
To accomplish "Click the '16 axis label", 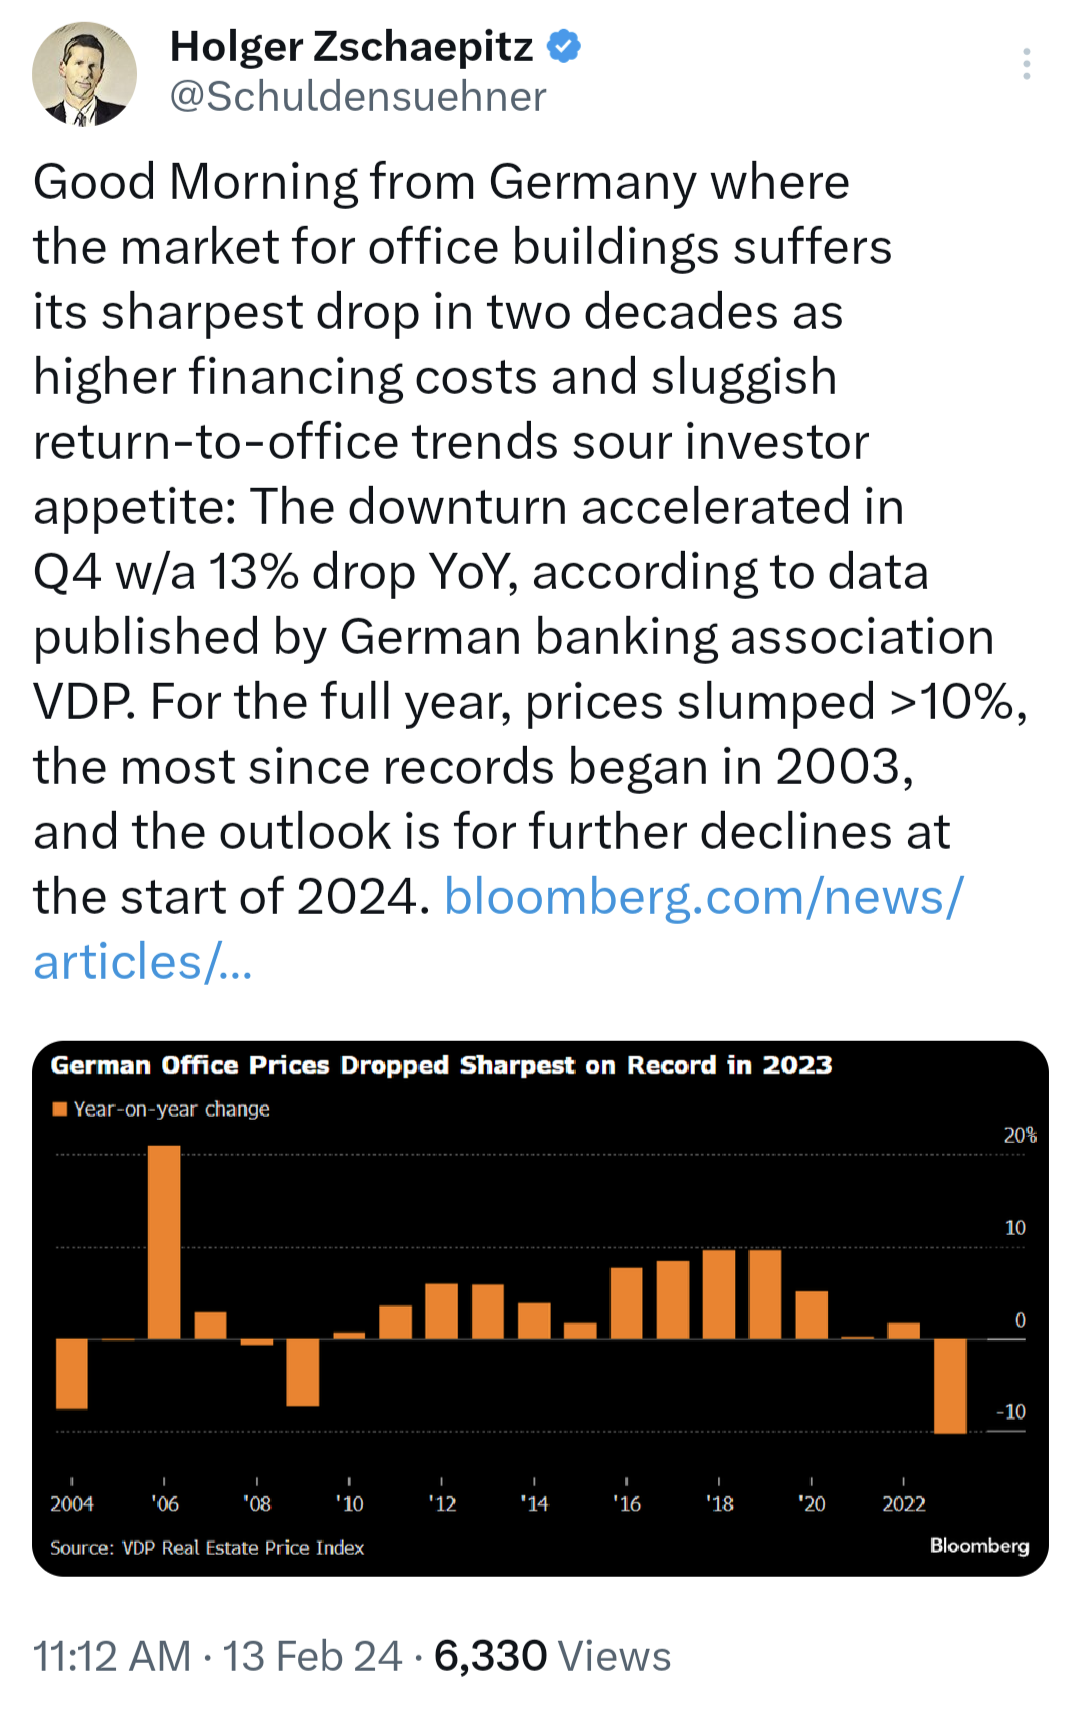I will coord(627,1504).
